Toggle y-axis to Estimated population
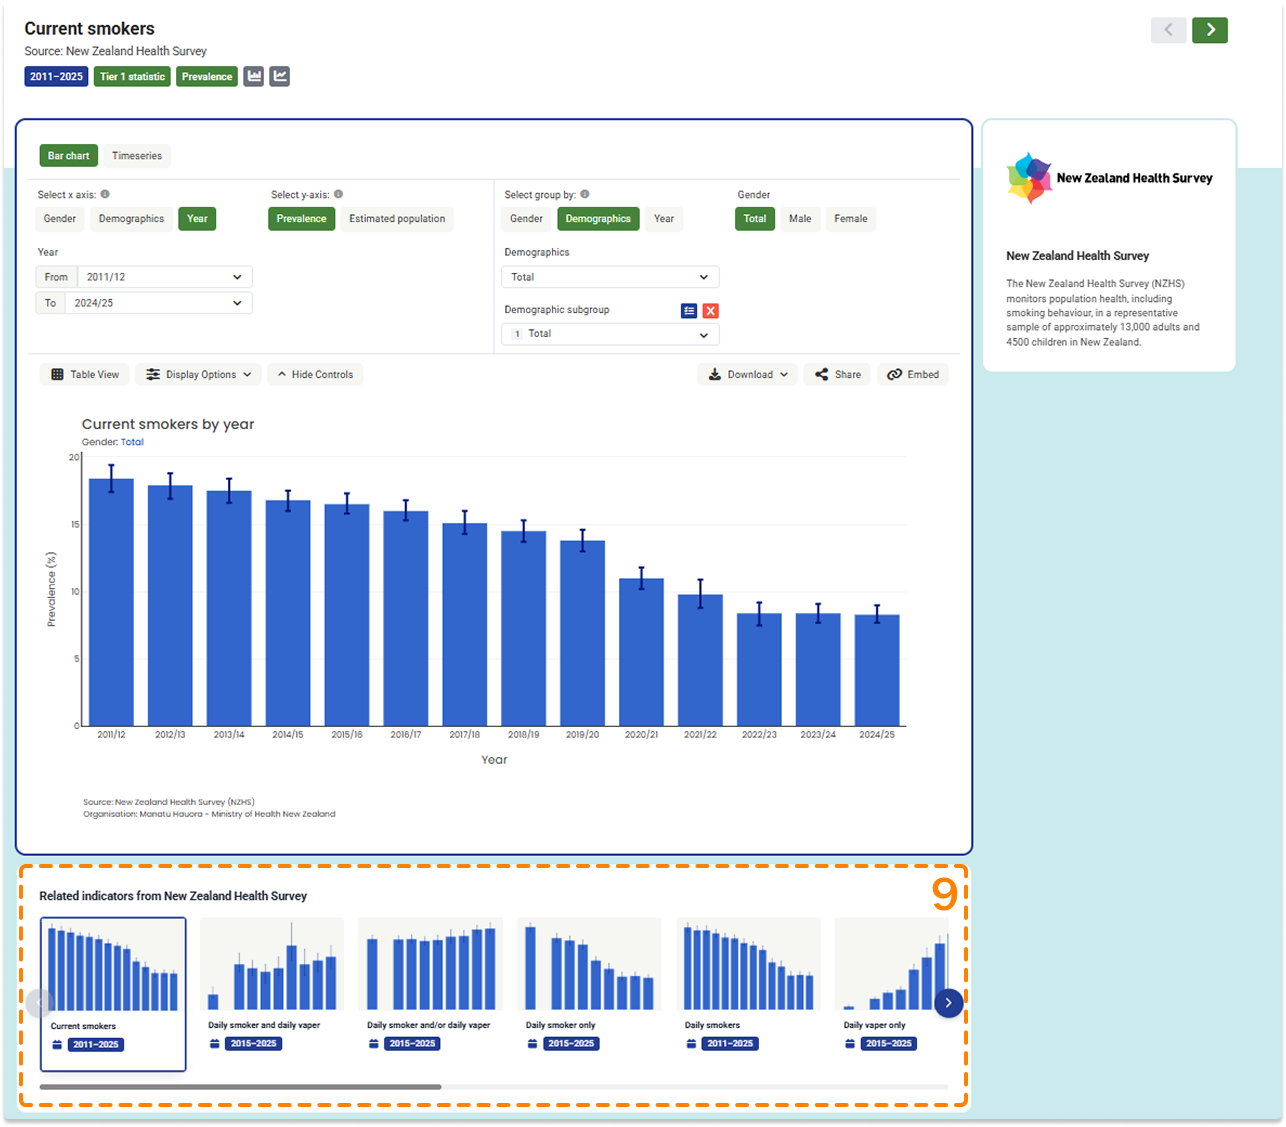The image size is (1286, 1127). click(x=396, y=218)
